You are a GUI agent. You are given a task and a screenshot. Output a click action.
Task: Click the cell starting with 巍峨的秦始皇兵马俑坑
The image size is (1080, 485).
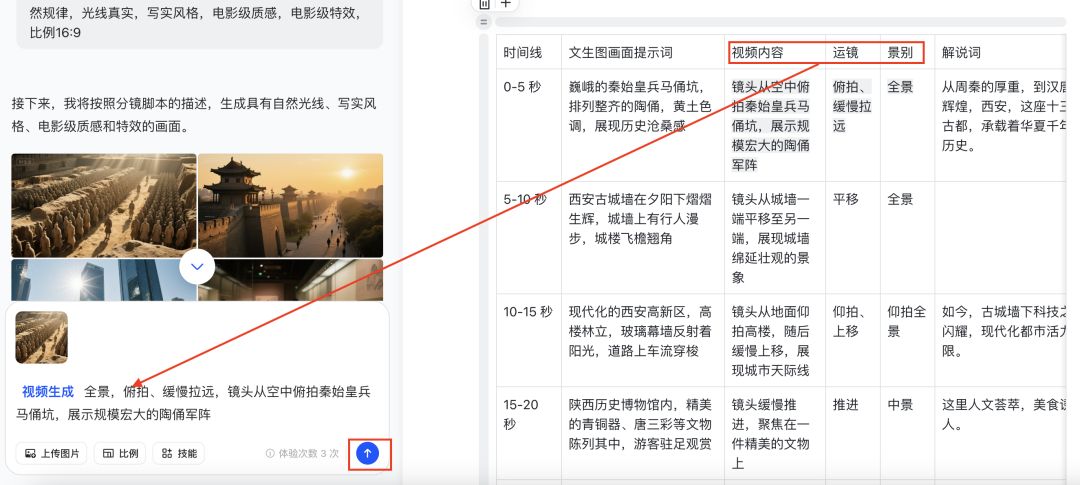(643, 125)
